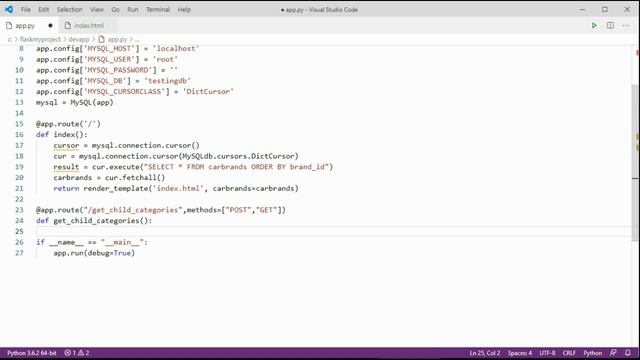
Task: Click the VS Code logo icon
Action: [x=9, y=9]
